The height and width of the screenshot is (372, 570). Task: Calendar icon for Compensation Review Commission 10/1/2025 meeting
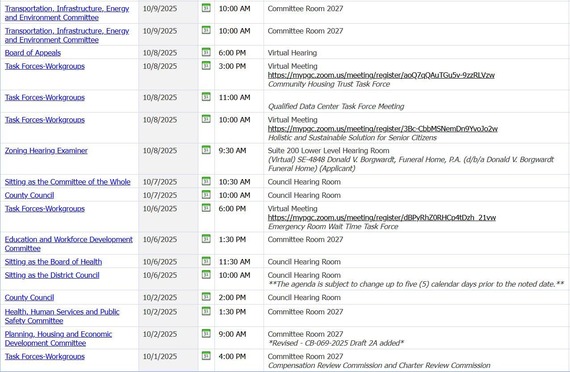pyautogui.click(x=206, y=356)
